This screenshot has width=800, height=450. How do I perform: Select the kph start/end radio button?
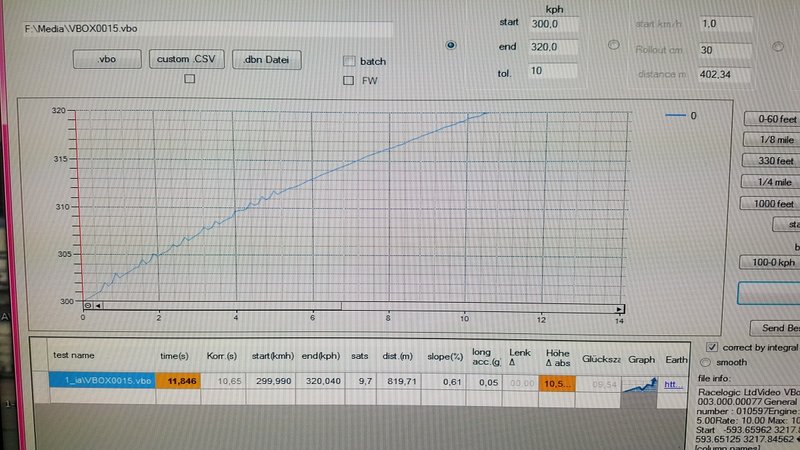(451, 45)
